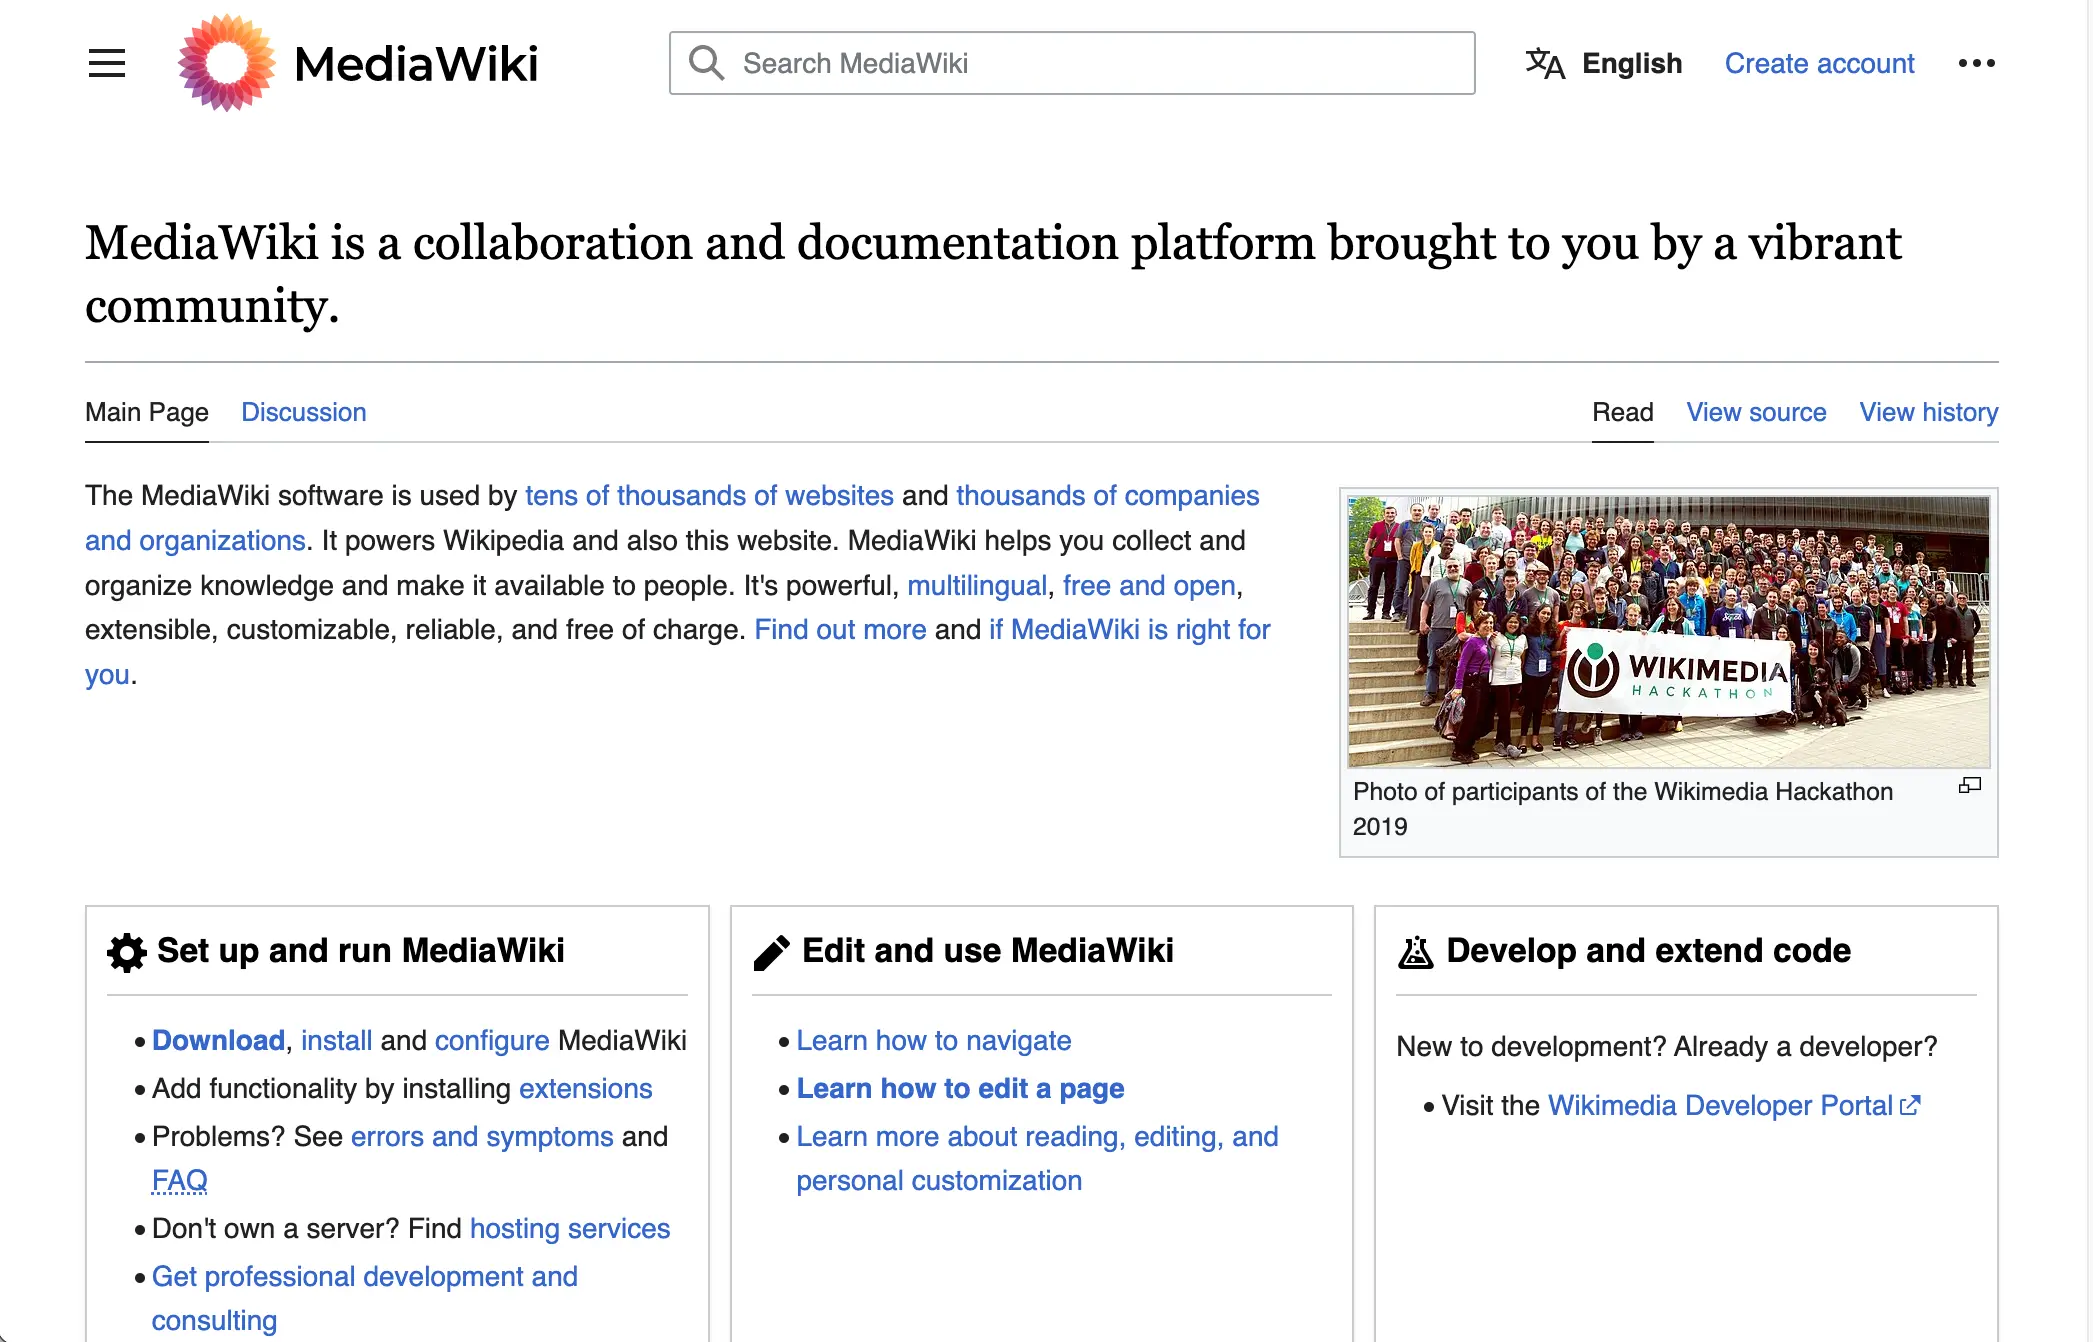Click the Wikimedia Hackathon 2019 photo thumbnail
Image resolution: width=2093 pixels, height=1342 pixels.
[x=1668, y=632]
